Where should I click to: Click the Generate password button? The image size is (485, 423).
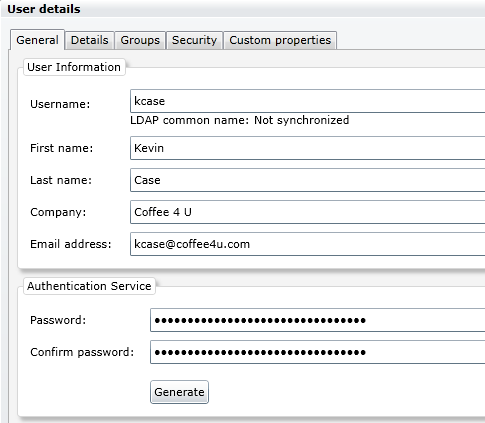179,392
